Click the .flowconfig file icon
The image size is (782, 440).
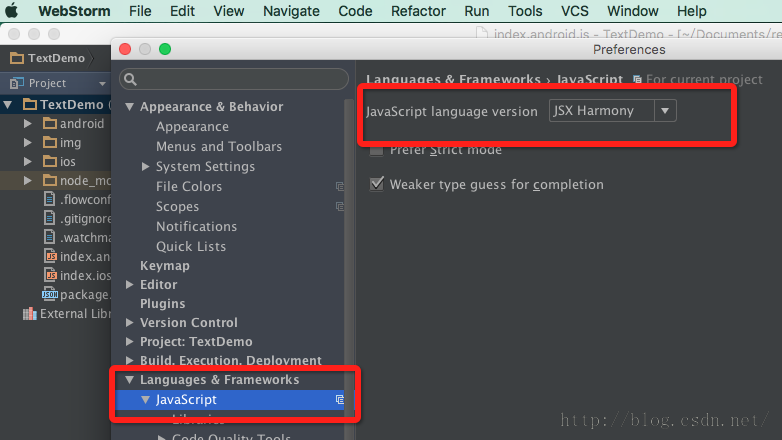[50, 200]
